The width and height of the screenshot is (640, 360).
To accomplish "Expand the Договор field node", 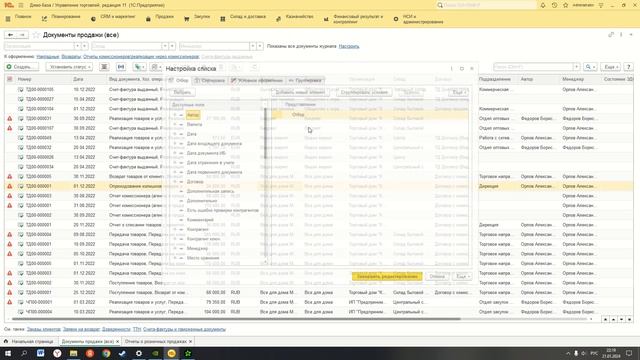I will [175, 182].
